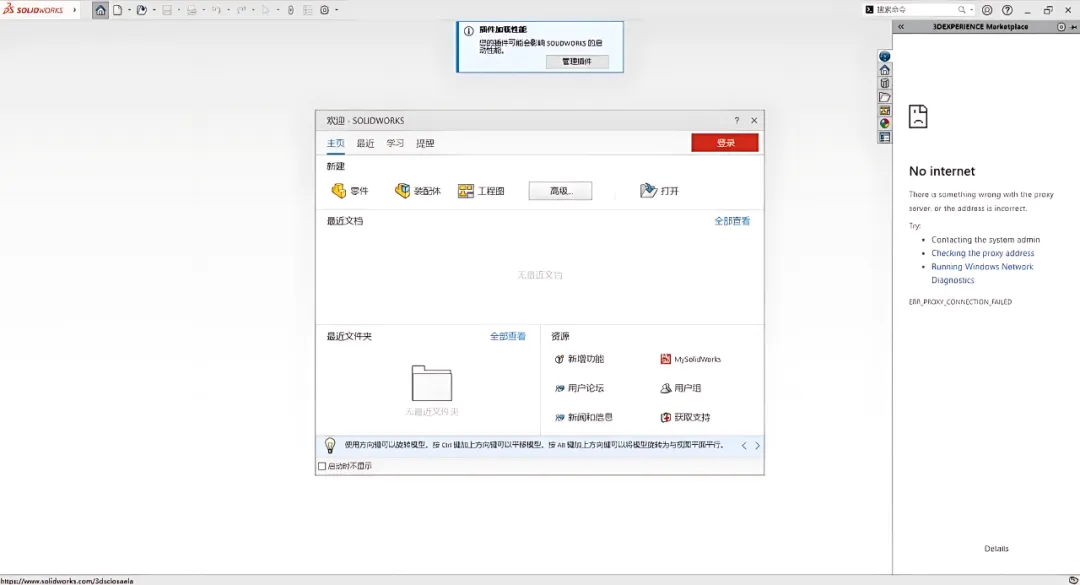Open the MySolidWorks resource link

[691, 359]
